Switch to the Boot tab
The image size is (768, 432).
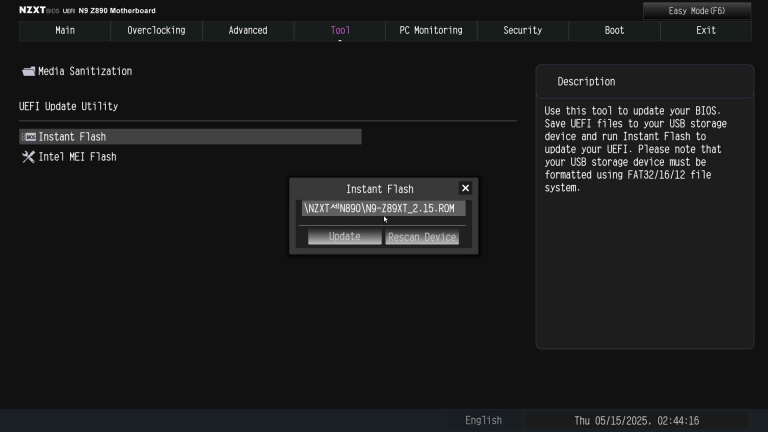coord(614,30)
